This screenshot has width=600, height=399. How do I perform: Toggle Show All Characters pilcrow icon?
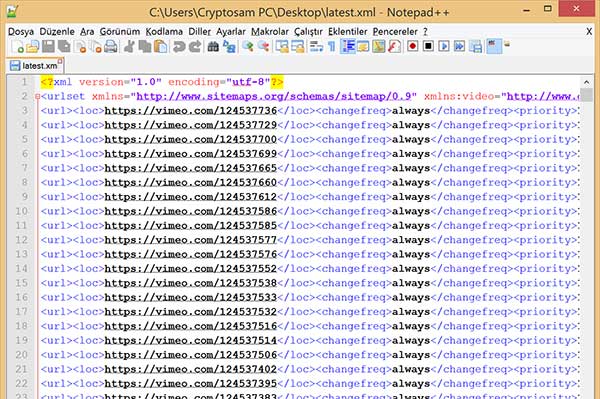(331, 46)
